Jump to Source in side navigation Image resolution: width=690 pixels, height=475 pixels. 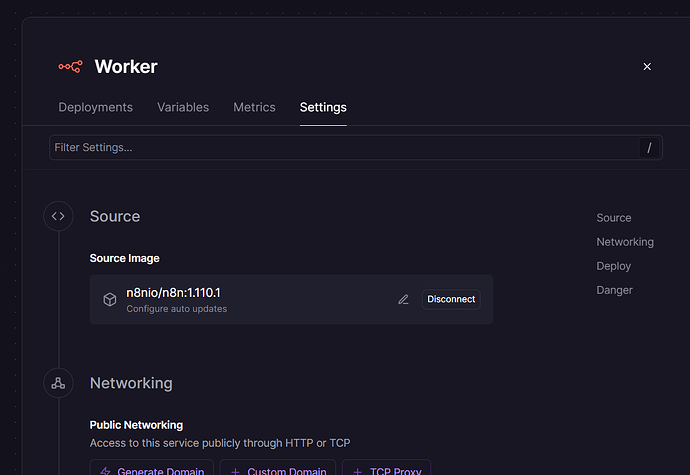click(613, 218)
